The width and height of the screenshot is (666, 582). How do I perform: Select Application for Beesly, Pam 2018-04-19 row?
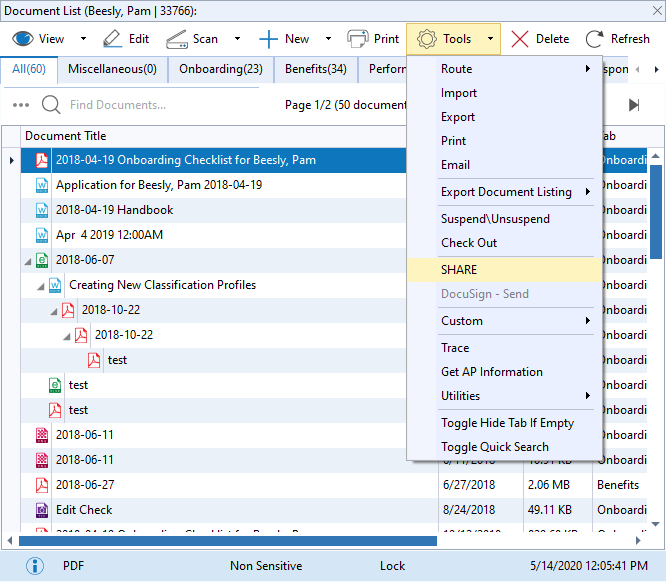pyautogui.click(x=214, y=185)
